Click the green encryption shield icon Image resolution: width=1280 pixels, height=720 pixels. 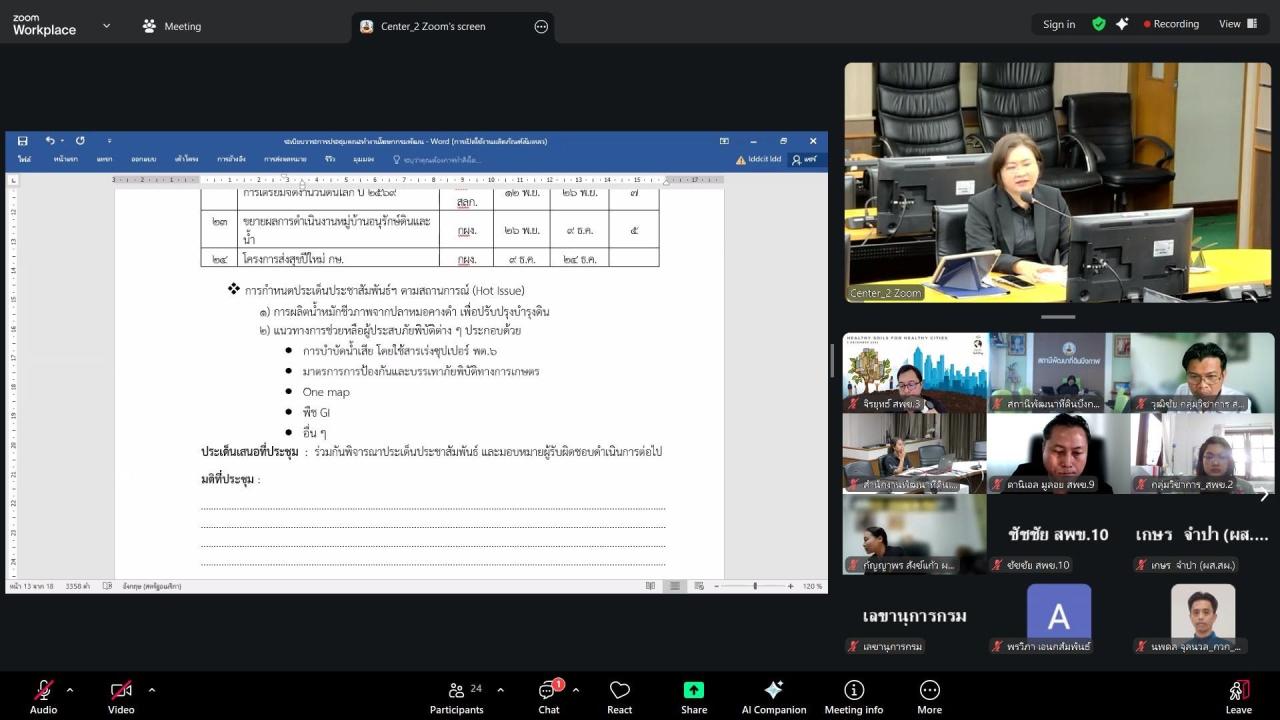(x=1099, y=24)
